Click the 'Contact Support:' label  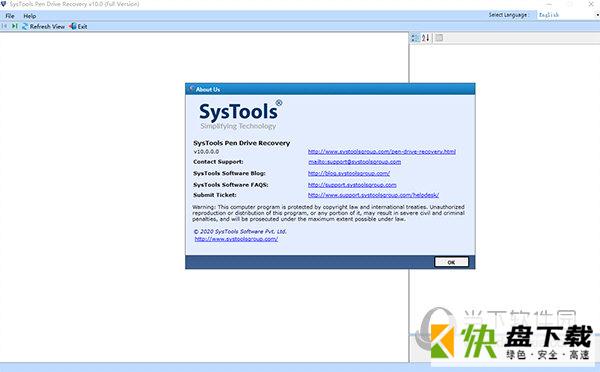218,162
